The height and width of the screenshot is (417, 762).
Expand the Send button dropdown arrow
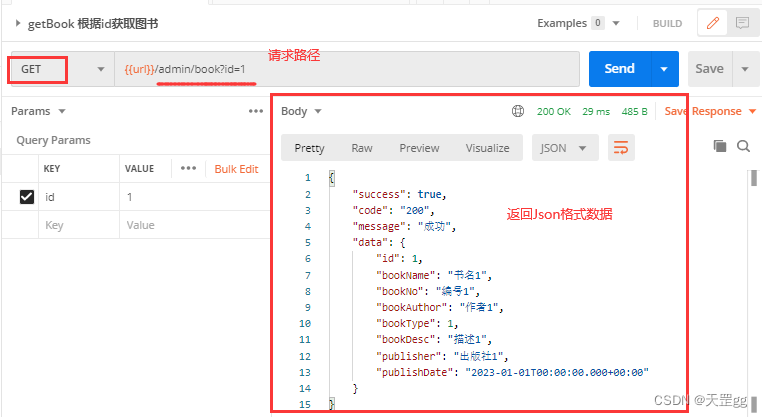tap(664, 69)
